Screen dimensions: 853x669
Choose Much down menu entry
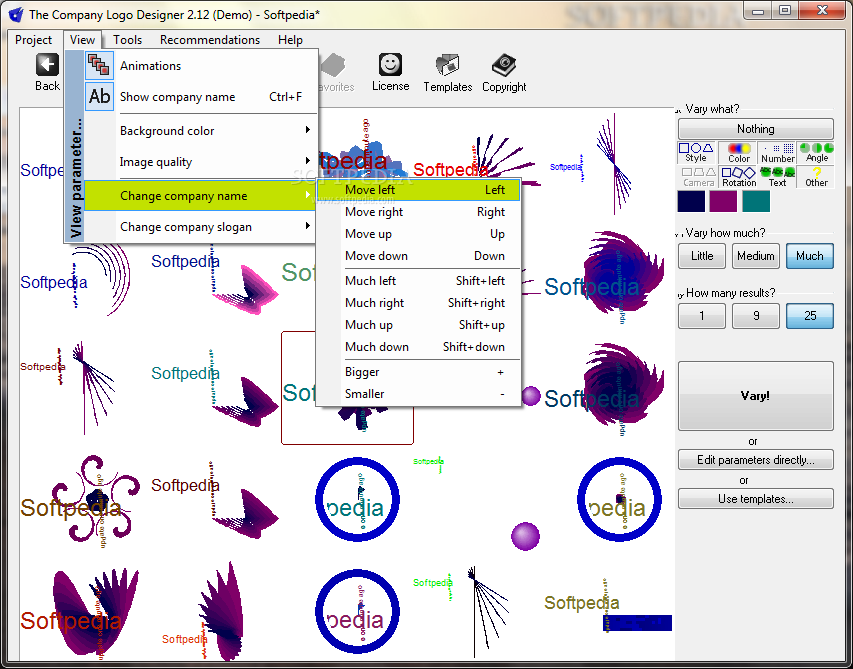pos(418,346)
